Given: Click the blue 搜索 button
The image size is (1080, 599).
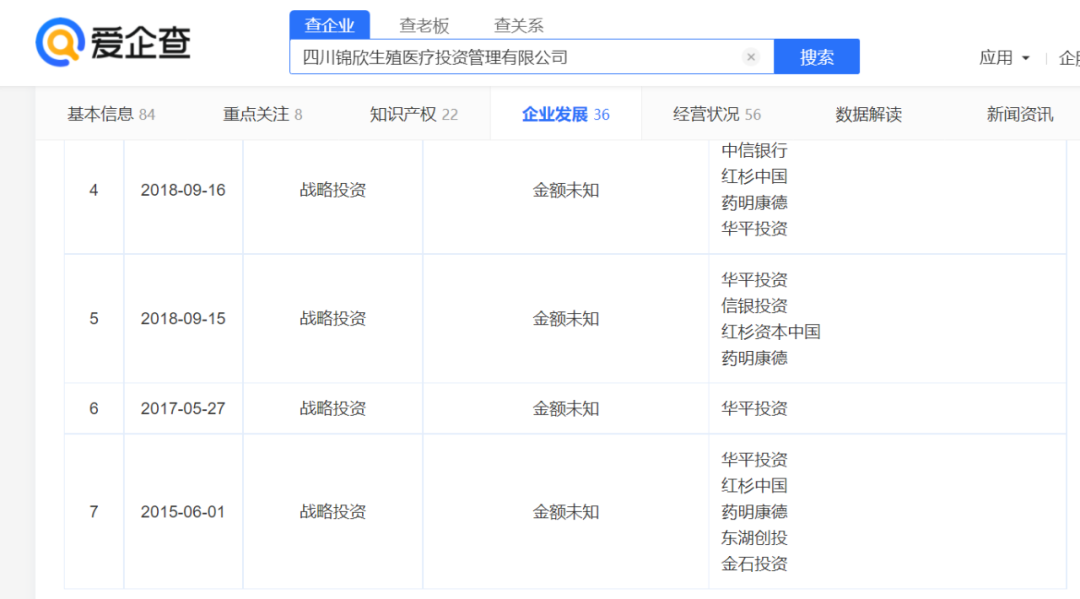Looking at the screenshot, I should click(x=817, y=57).
